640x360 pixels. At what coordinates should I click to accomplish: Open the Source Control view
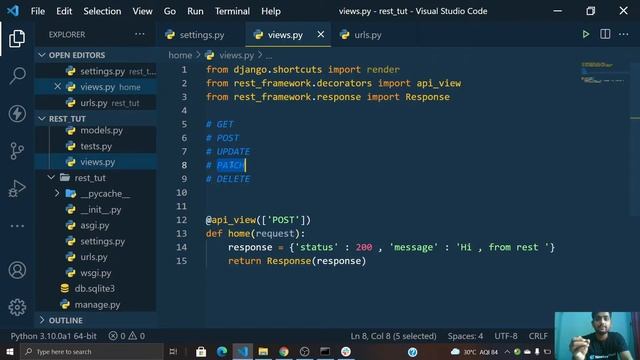click(x=17, y=151)
